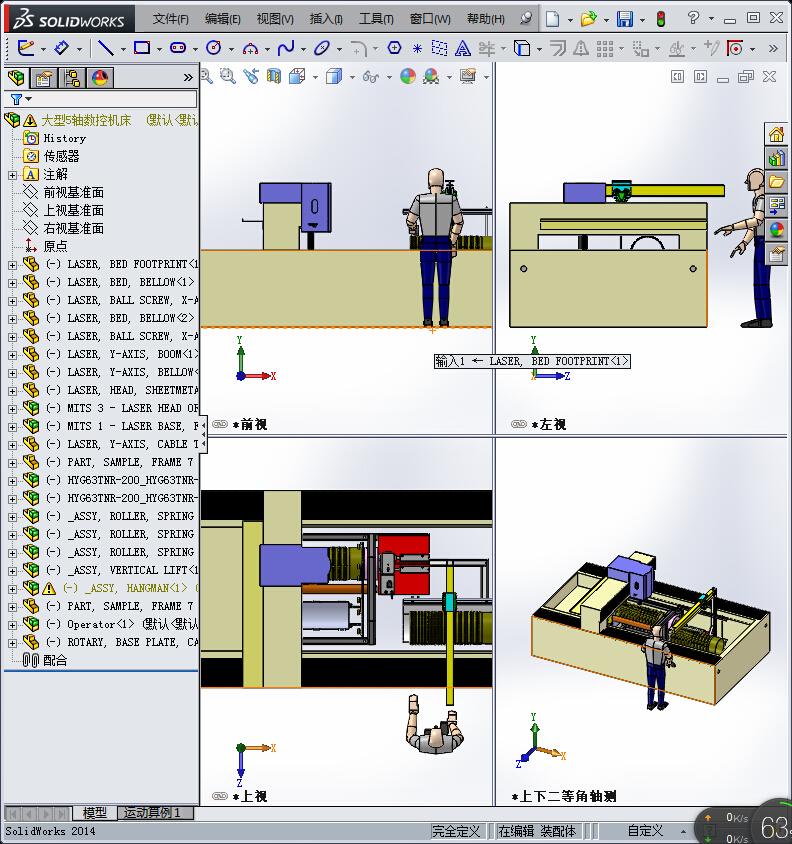Open the 视图(V) menu
Screen dimensions: 792x844
pyautogui.click(x=275, y=19)
